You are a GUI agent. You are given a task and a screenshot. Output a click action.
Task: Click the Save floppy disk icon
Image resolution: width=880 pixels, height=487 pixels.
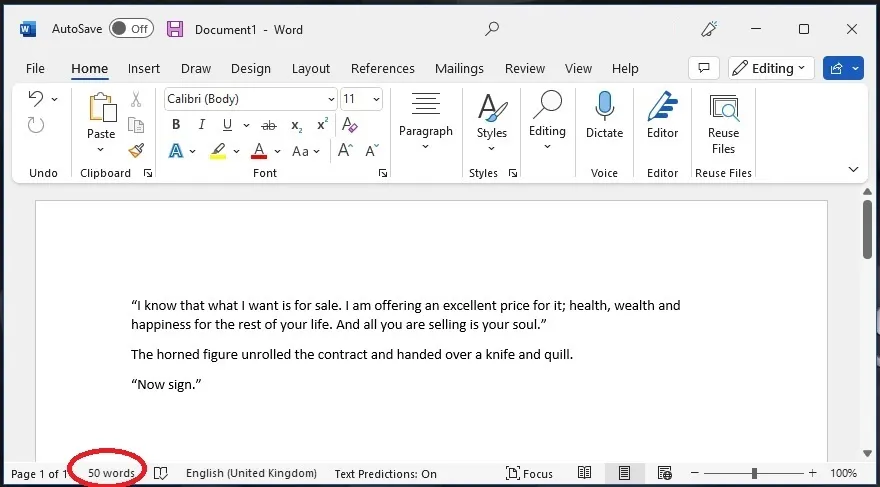175,29
